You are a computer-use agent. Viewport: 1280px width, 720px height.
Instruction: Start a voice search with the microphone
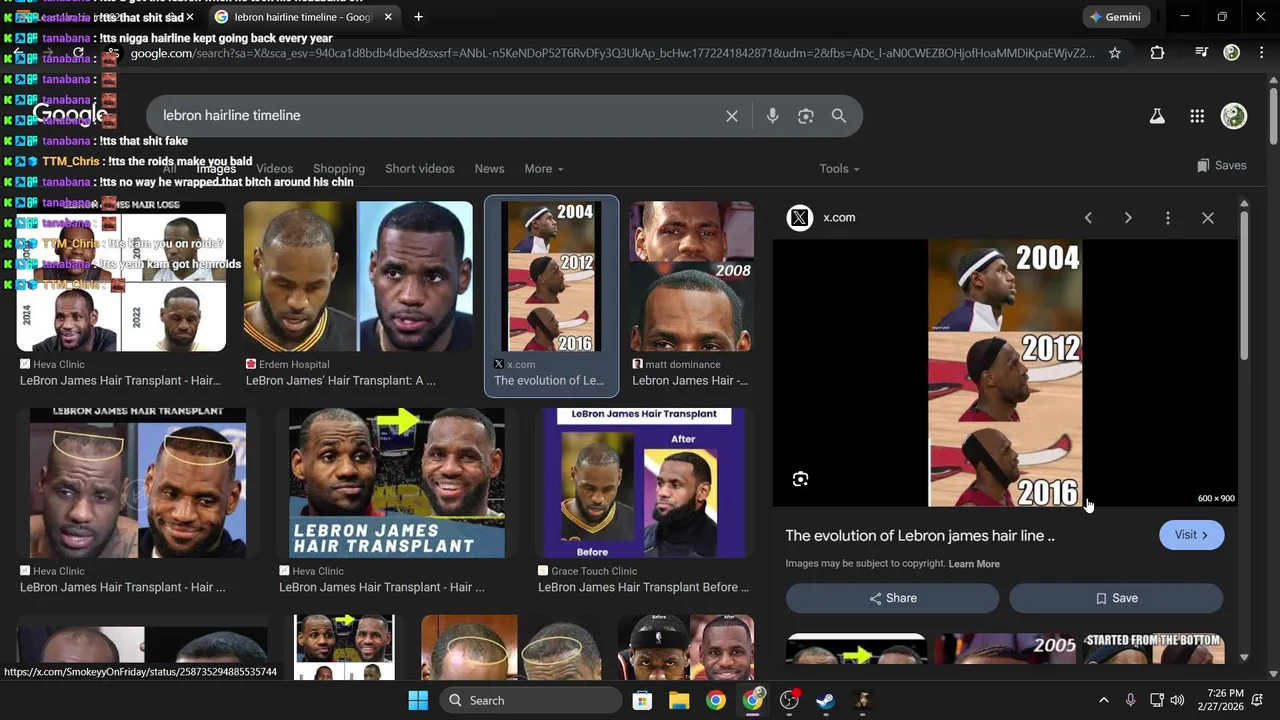(x=772, y=116)
